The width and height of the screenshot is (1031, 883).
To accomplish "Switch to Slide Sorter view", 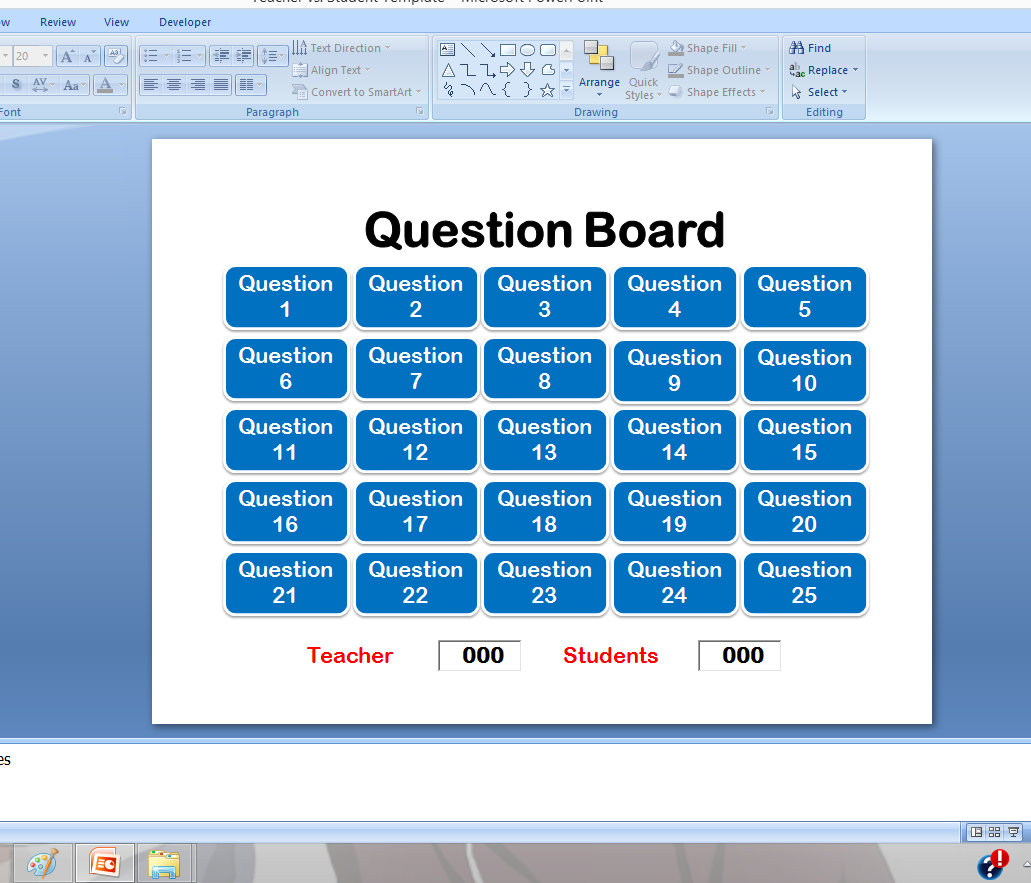I will pos(995,832).
